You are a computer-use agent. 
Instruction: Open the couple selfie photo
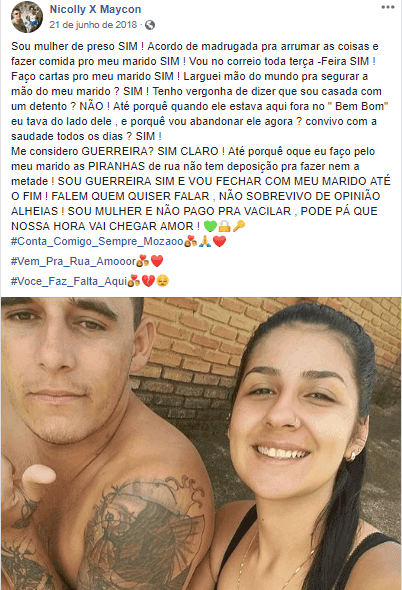pyautogui.click(x=201, y=443)
